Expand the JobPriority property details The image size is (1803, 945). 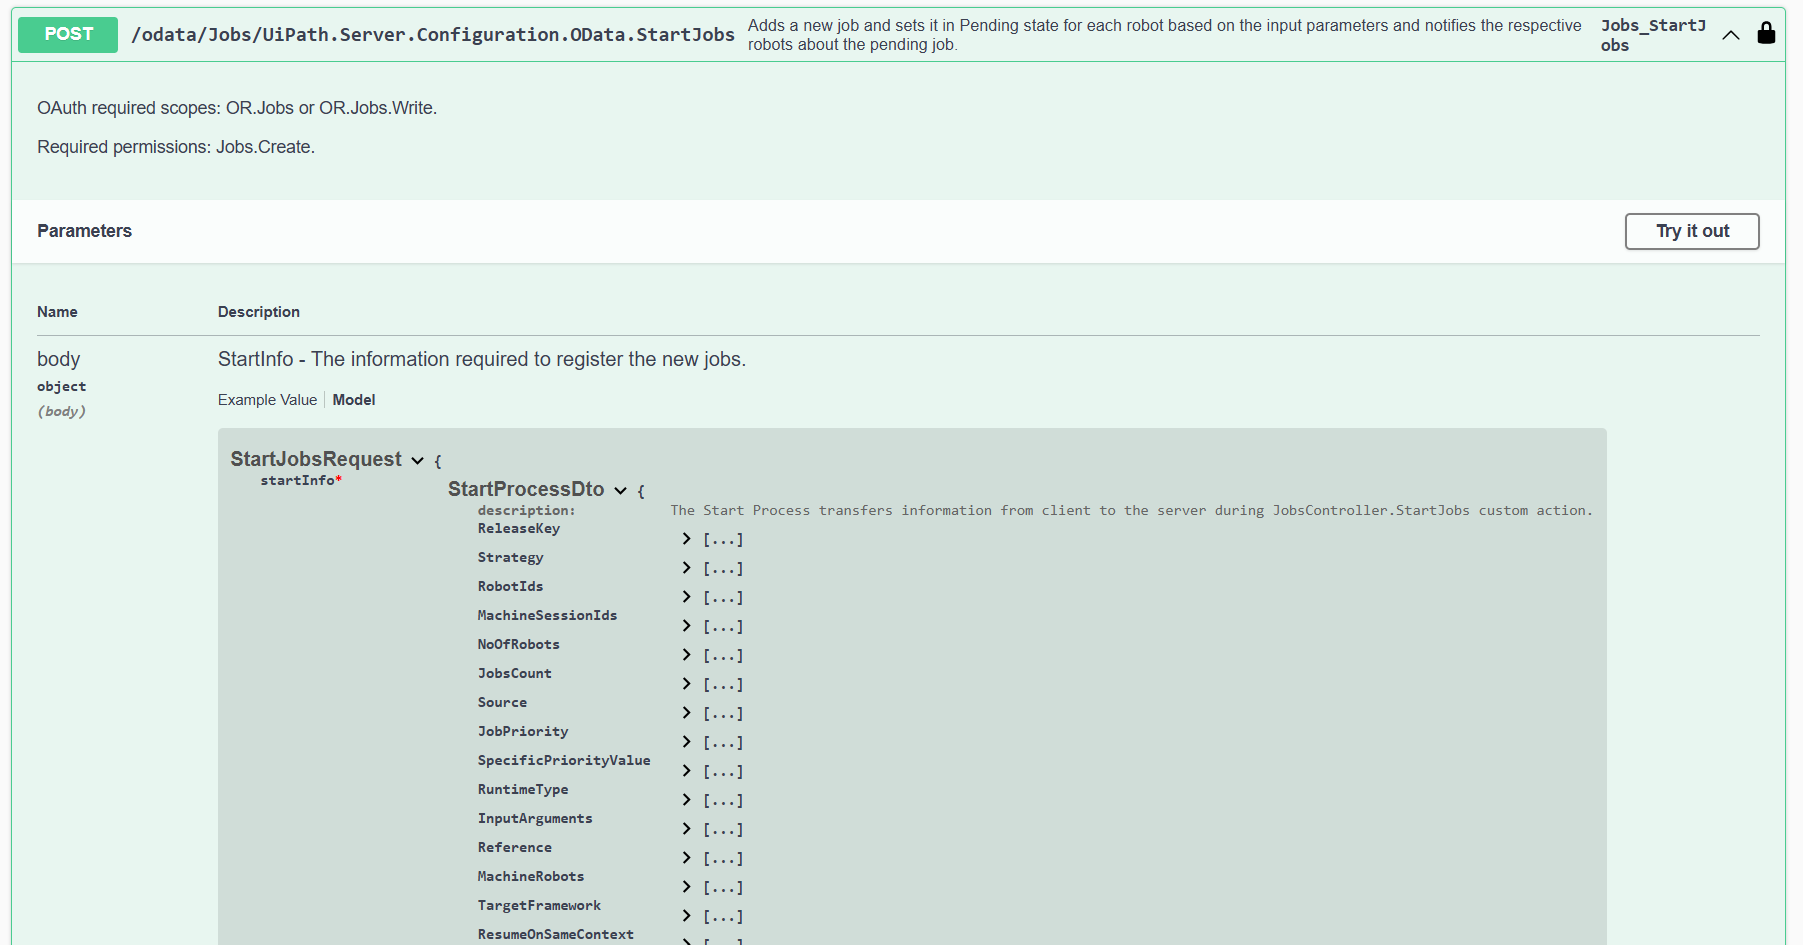(686, 742)
